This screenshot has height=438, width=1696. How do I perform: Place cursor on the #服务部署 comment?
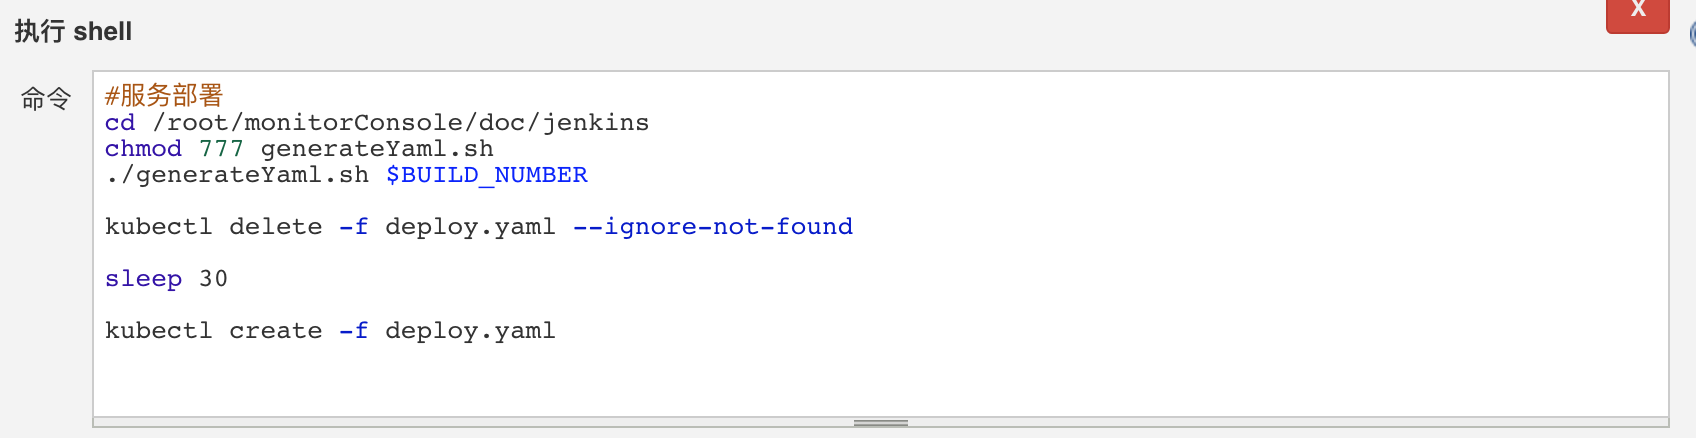click(x=164, y=96)
